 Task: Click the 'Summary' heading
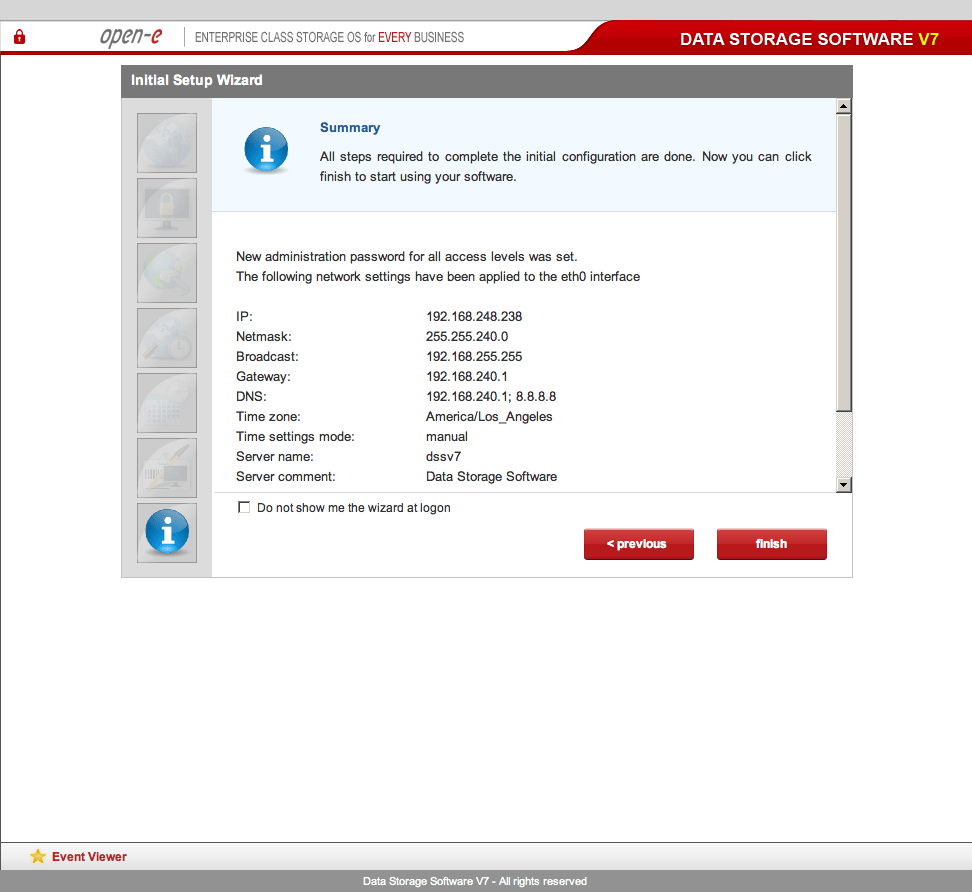click(x=350, y=128)
